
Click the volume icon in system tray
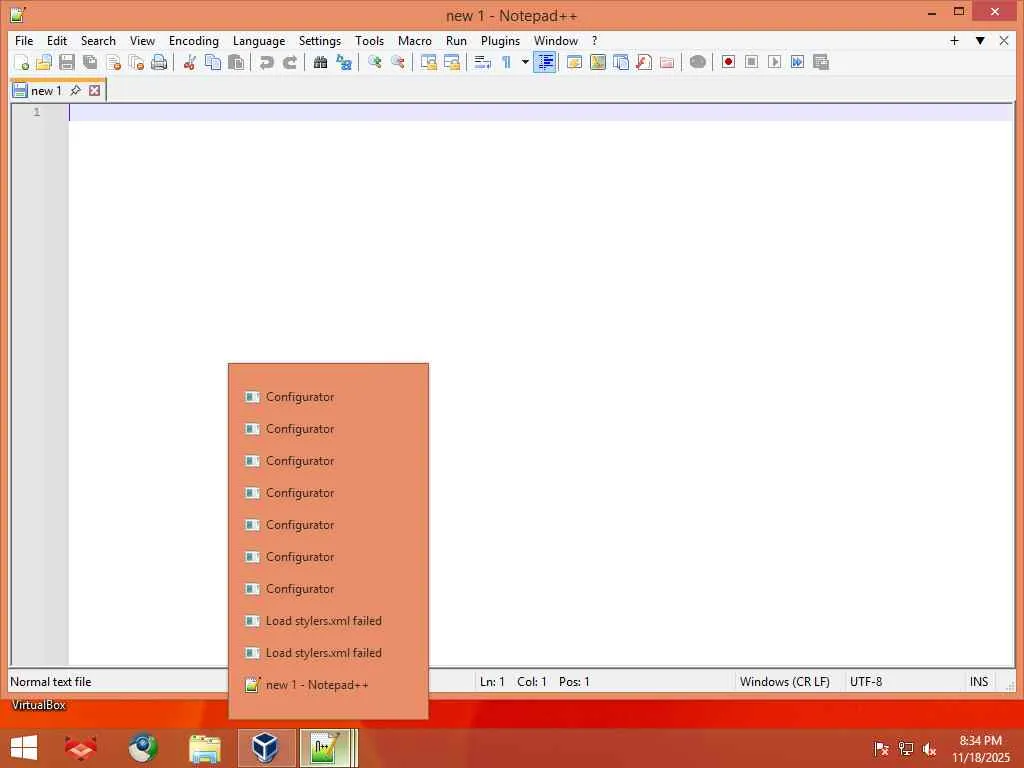(x=929, y=749)
